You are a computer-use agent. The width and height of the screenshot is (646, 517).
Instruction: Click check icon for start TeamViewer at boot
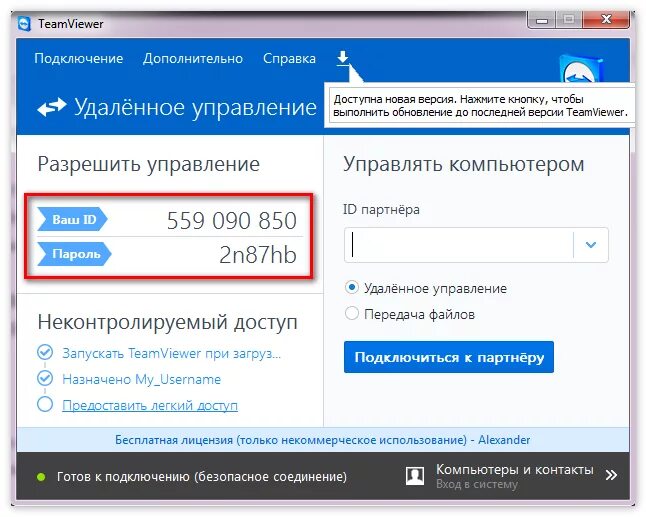coord(45,353)
